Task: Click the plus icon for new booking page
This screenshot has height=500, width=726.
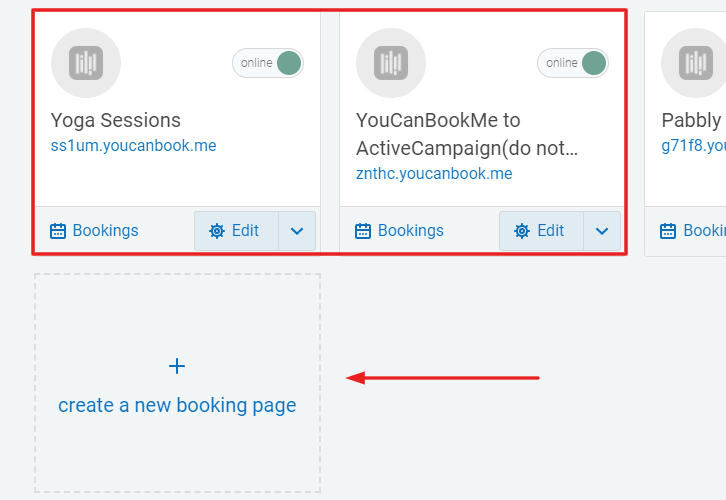Action: (177, 366)
